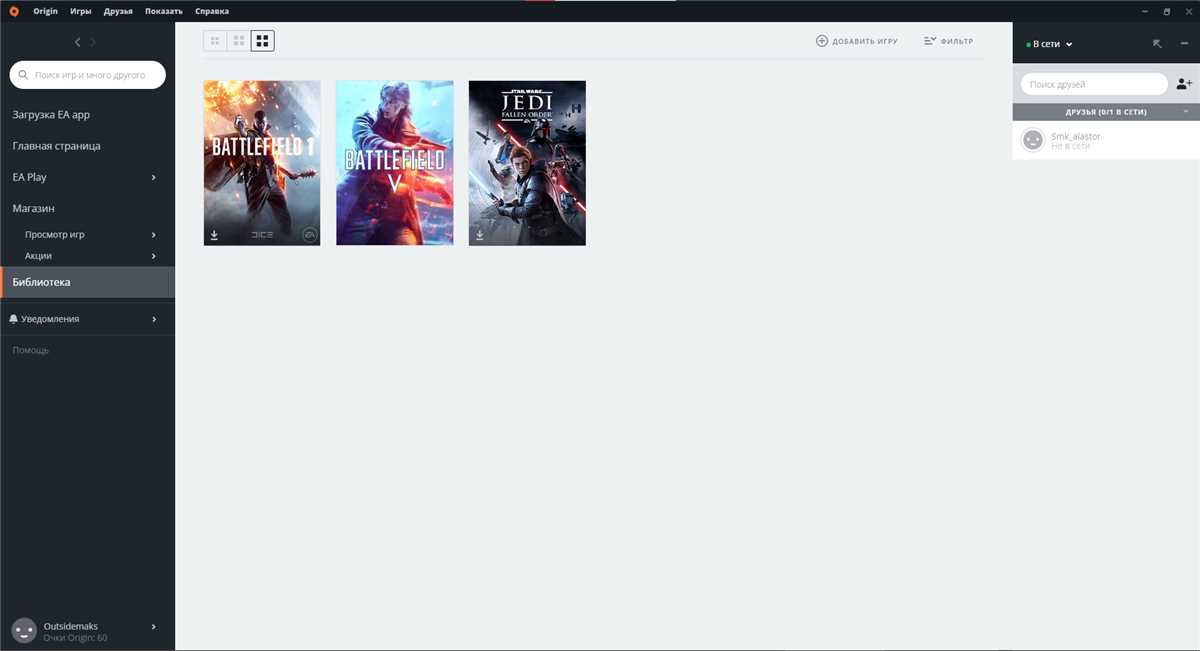
Task: Select the large grid view toggle
Action: [x=262, y=41]
